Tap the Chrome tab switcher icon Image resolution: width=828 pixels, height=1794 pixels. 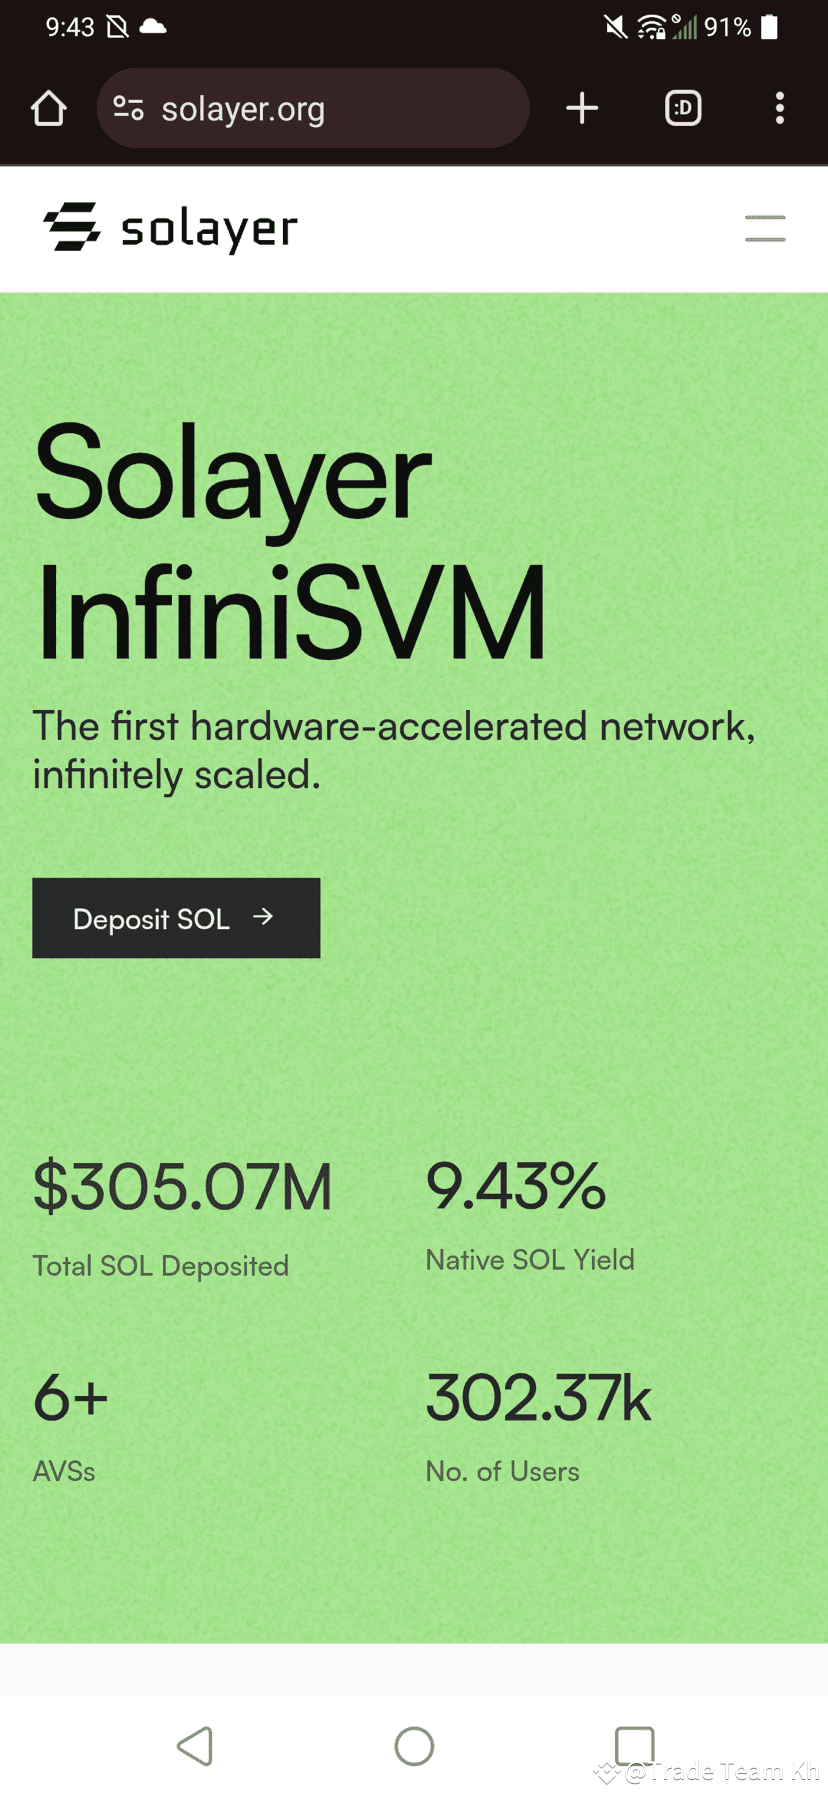click(682, 107)
